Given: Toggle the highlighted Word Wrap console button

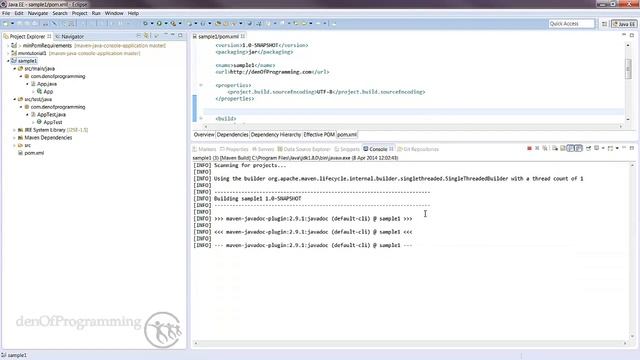Looking at the screenshot, I should pyautogui.click(x=571, y=148).
